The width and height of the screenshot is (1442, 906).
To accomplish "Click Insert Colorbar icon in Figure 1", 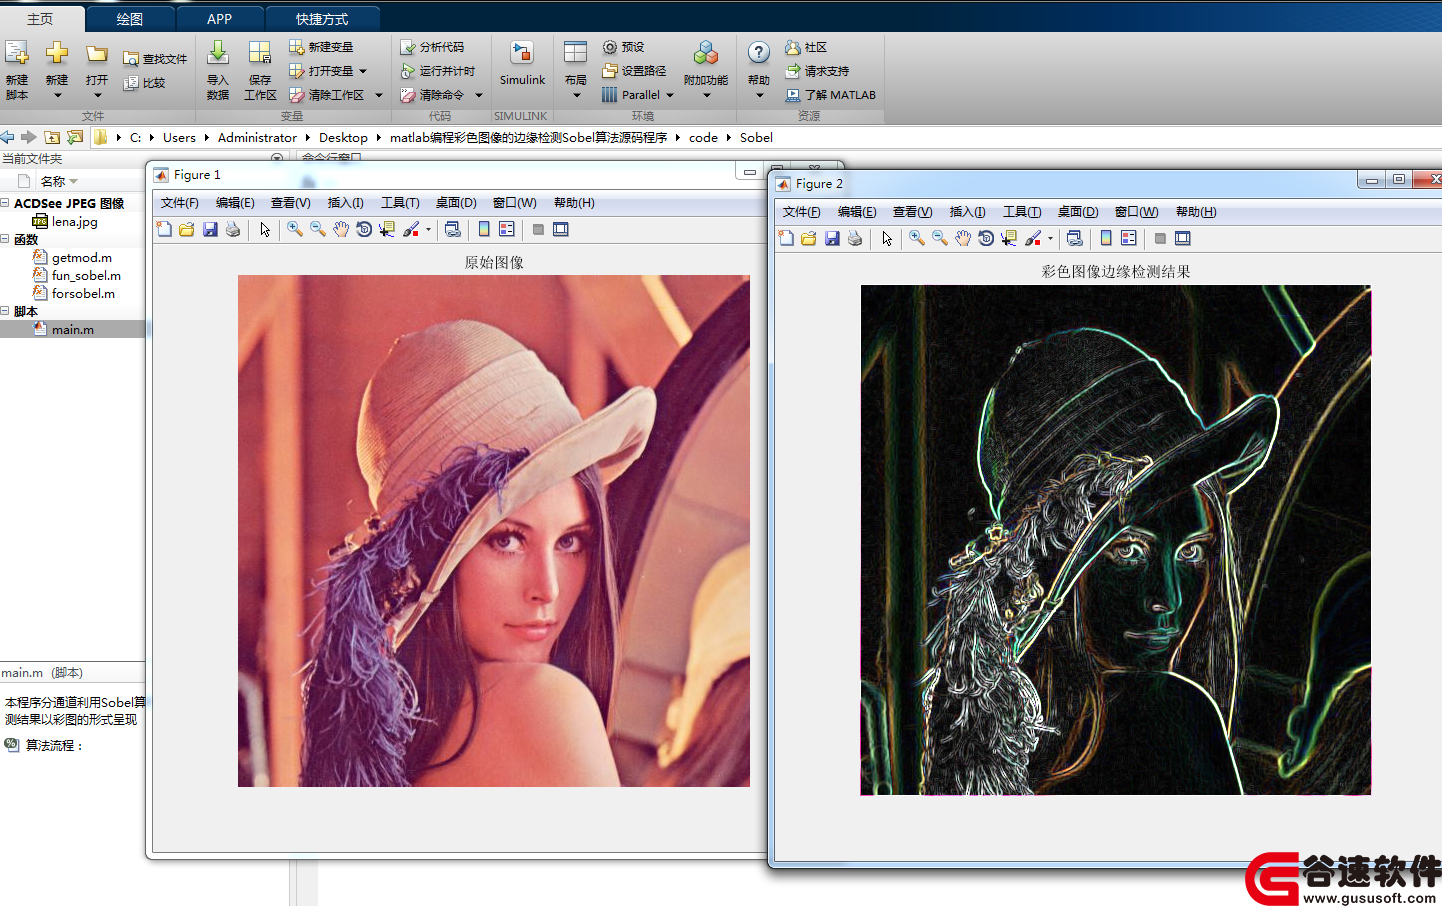I will tap(484, 229).
